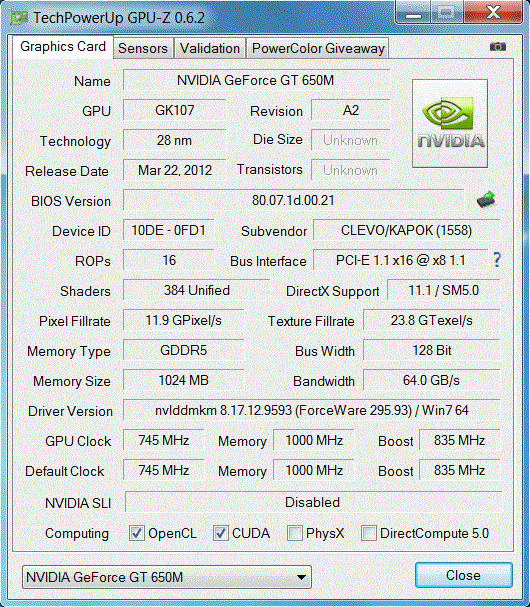Screen dimensions: 530x607
Task: Open the Validation tab
Action: (x=210, y=48)
